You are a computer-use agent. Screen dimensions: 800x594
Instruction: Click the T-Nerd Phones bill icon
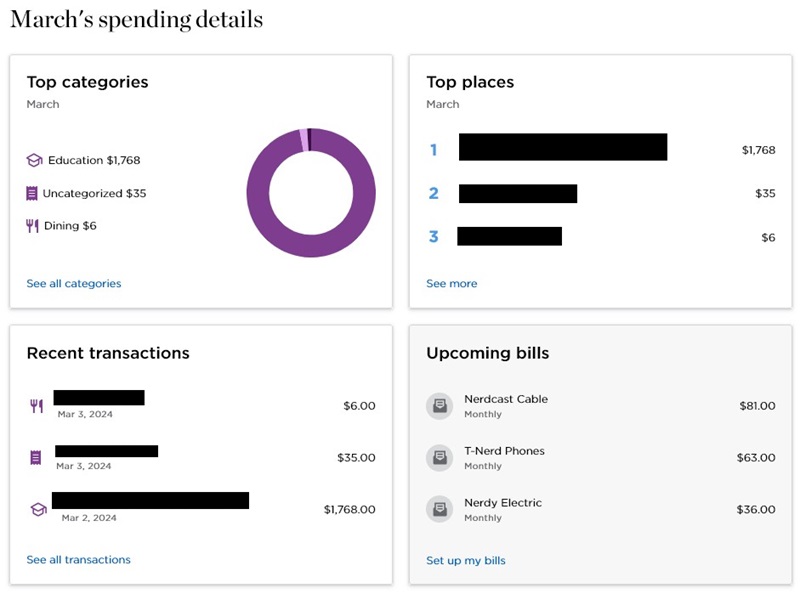[x=440, y=458]
